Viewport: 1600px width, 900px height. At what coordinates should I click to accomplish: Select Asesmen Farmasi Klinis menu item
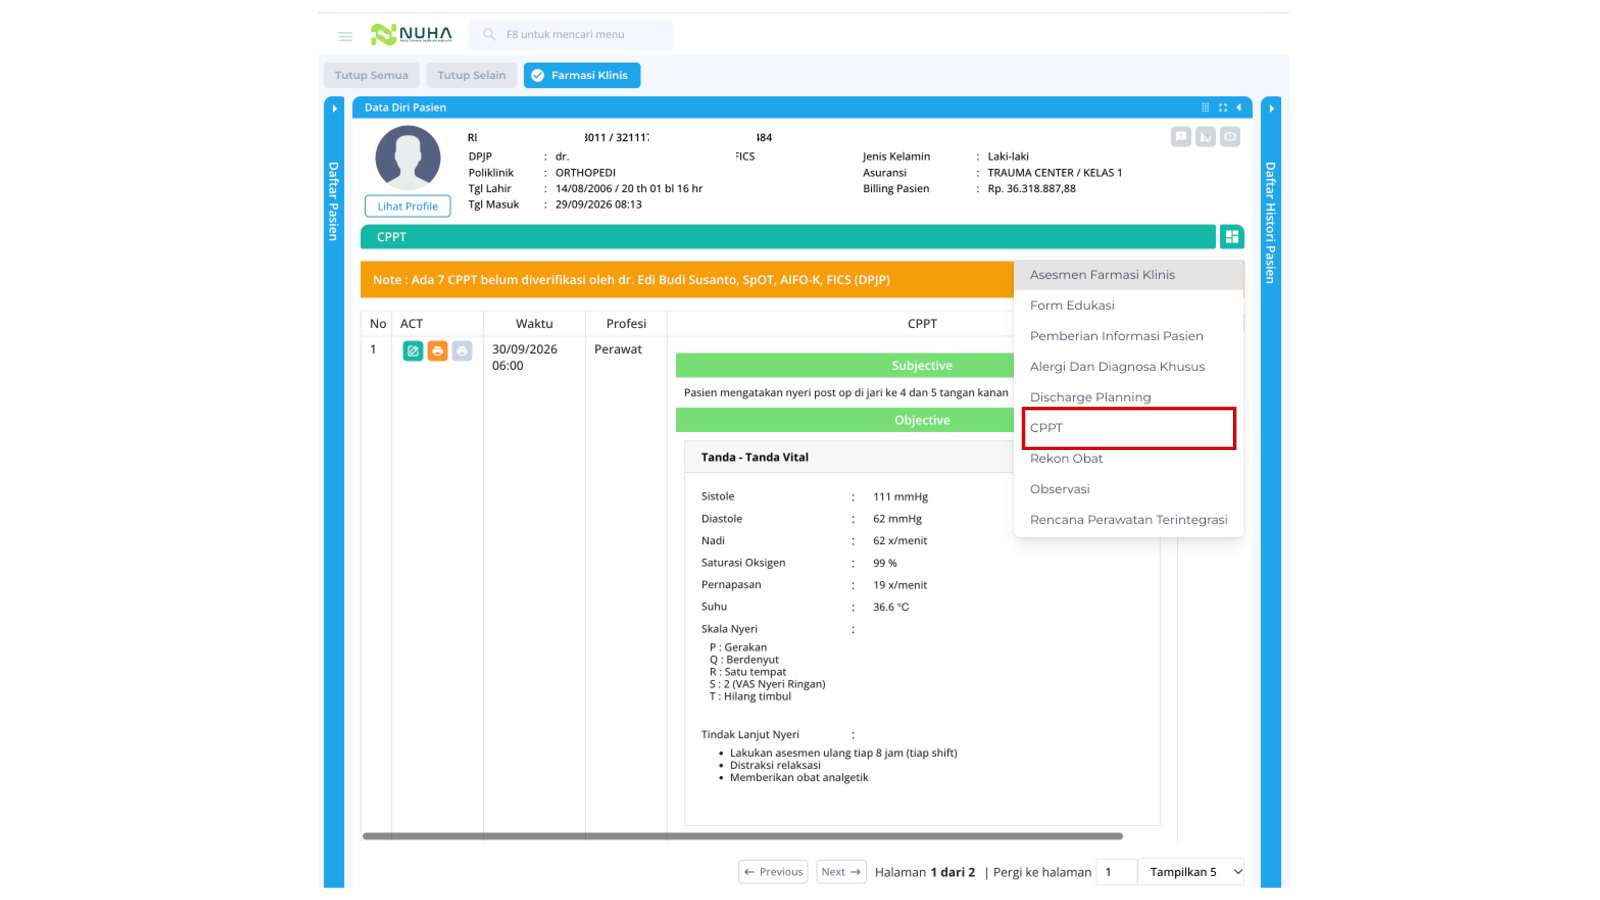point(1129,275)
